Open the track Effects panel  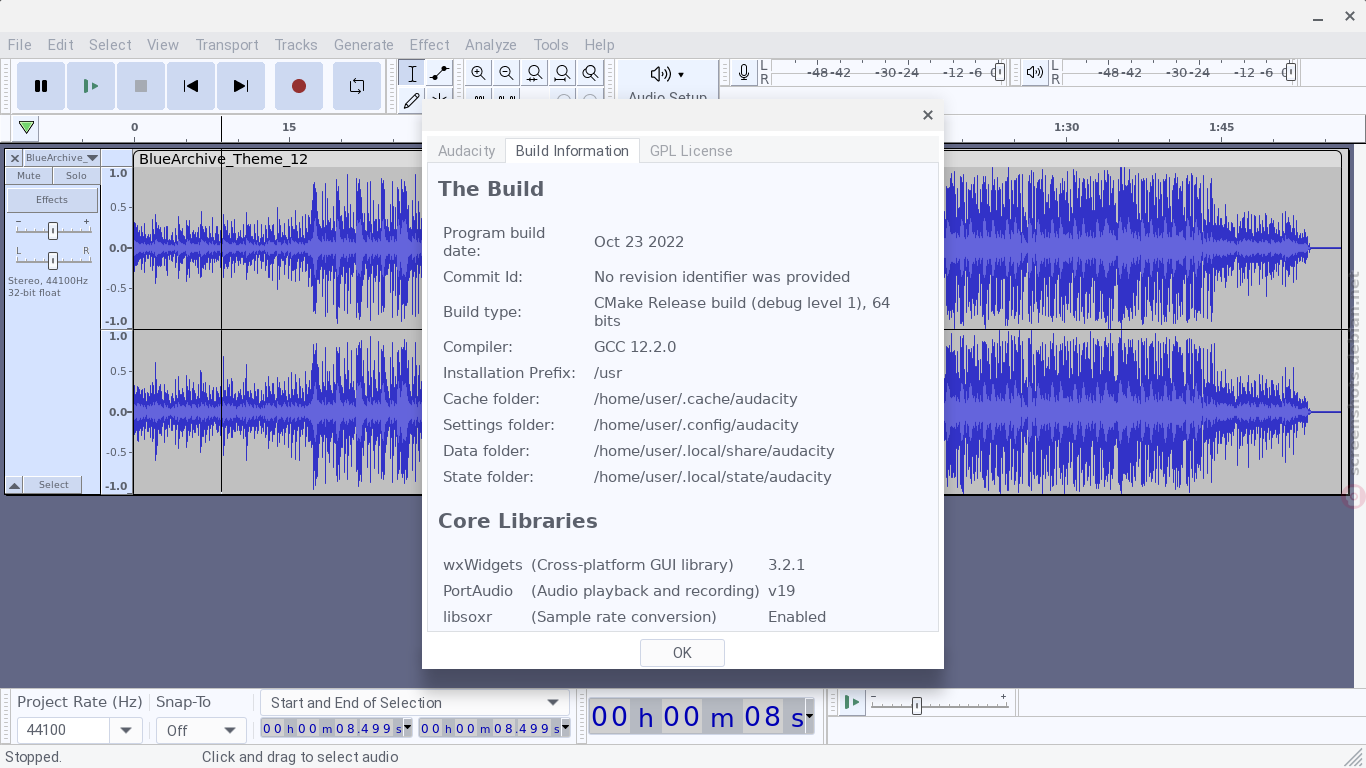click(52, 200)
